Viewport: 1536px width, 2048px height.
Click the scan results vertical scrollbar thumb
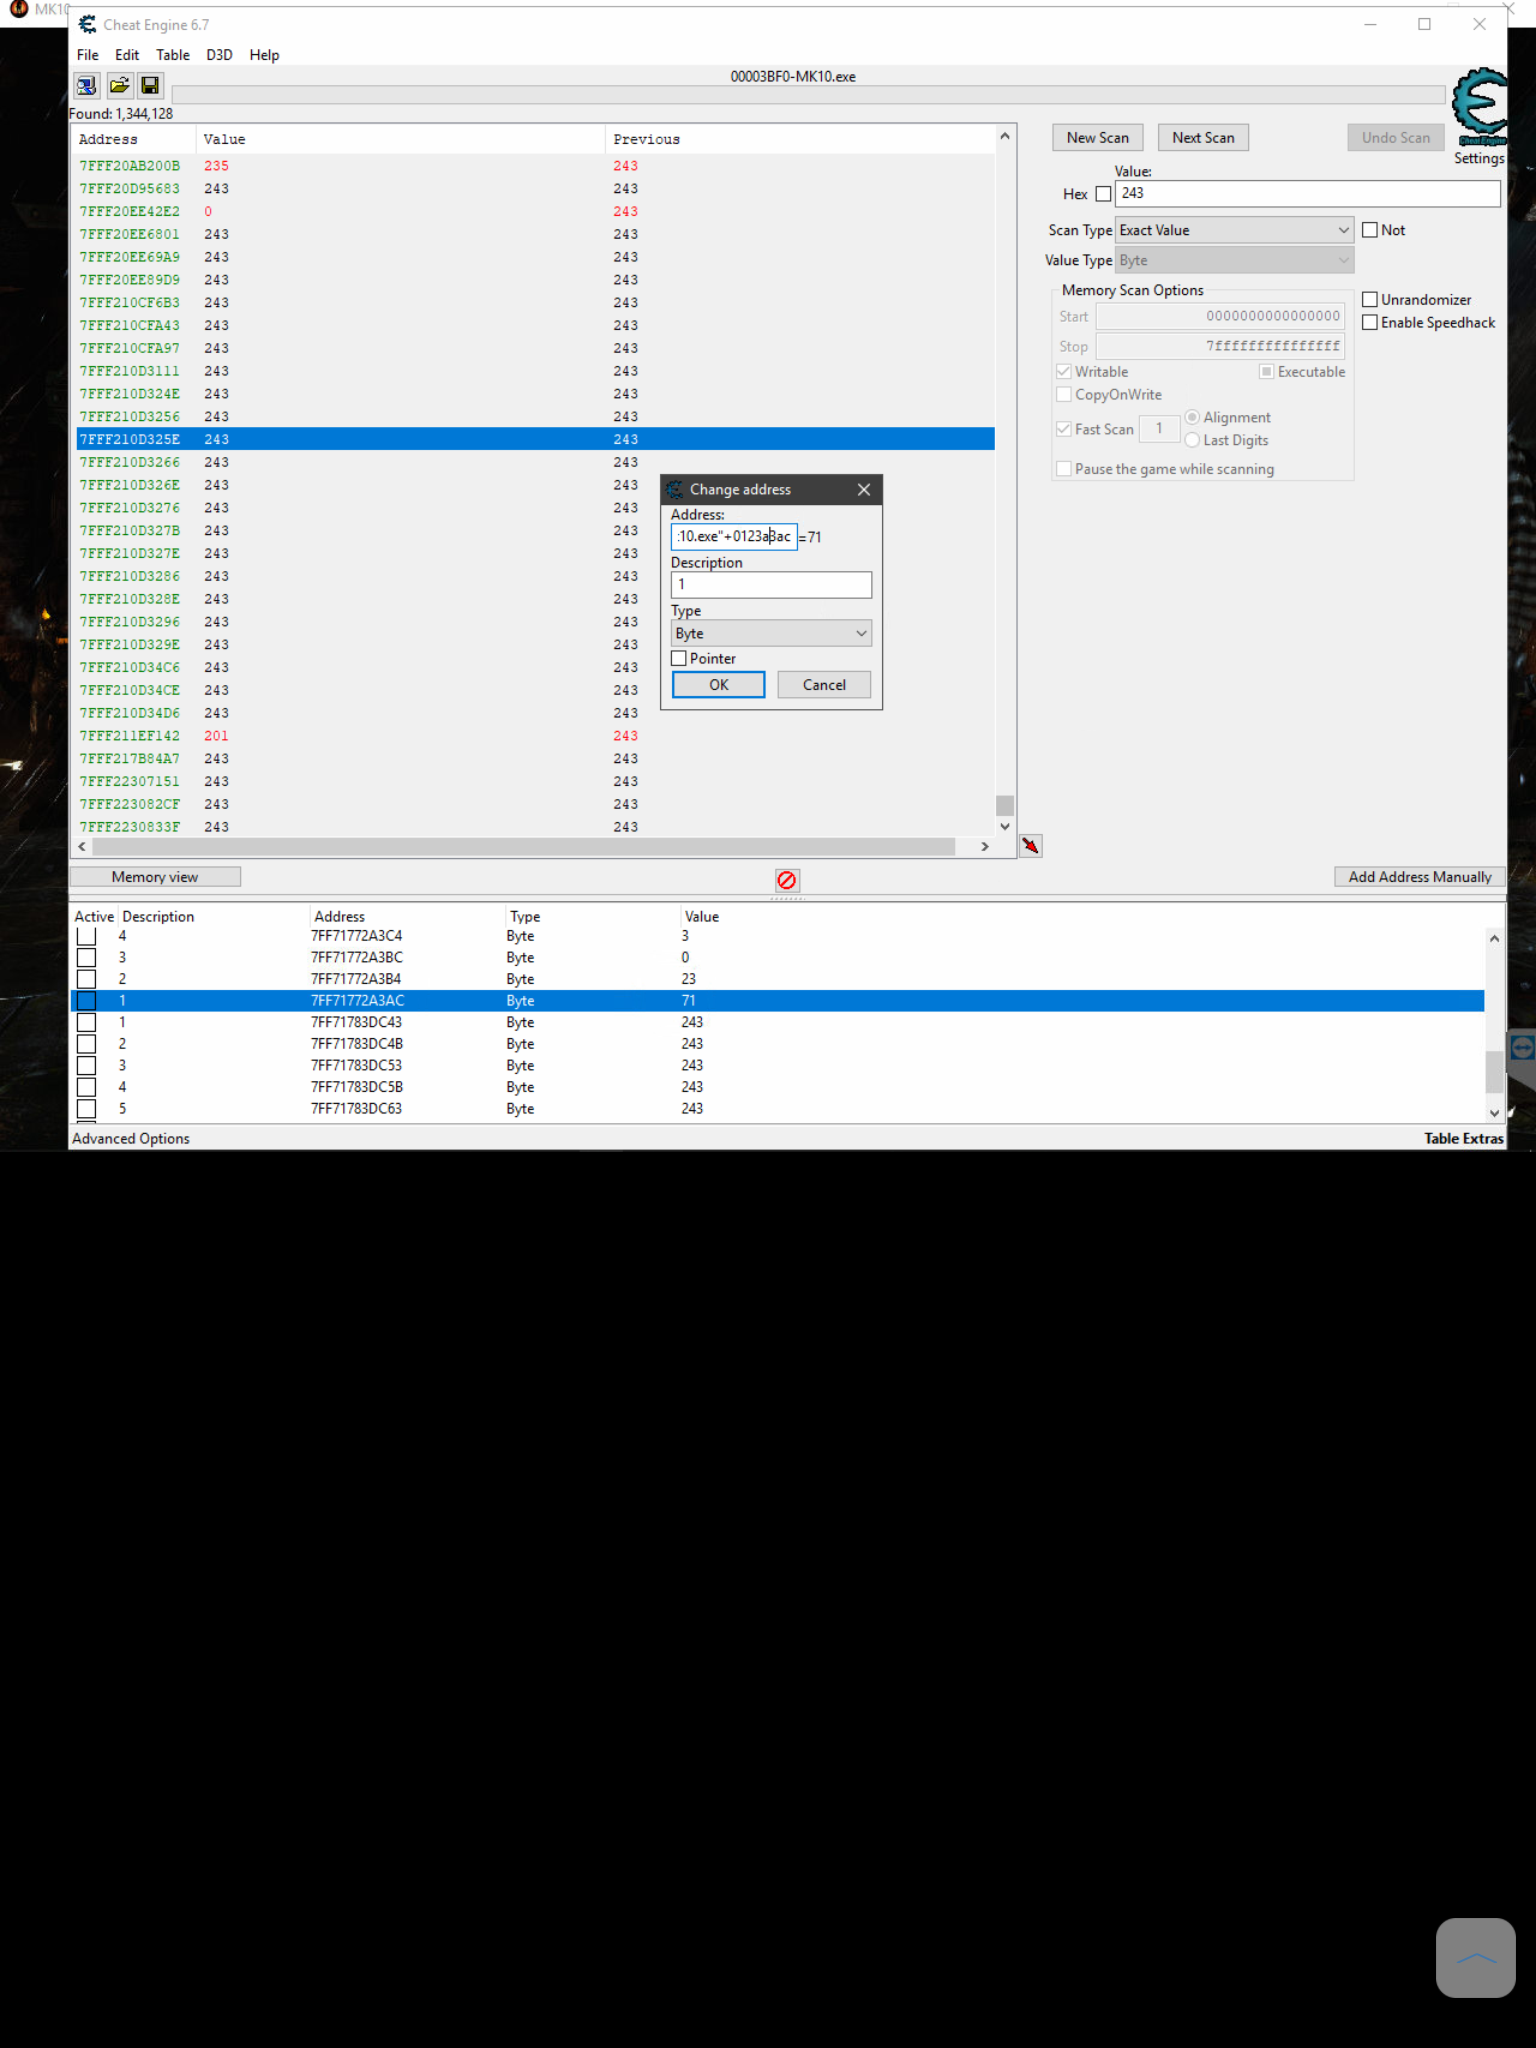tap(1005, 806)
